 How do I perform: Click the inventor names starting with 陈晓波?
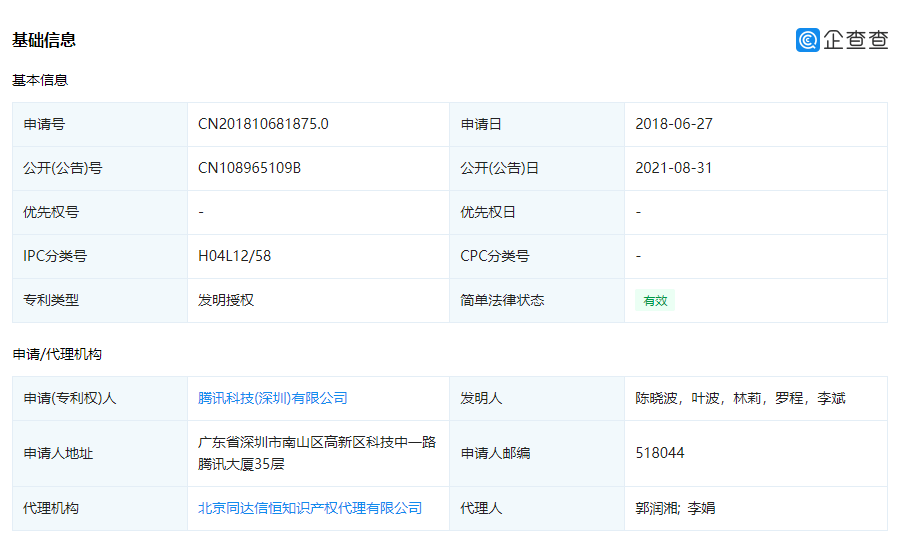click(740, 398)
